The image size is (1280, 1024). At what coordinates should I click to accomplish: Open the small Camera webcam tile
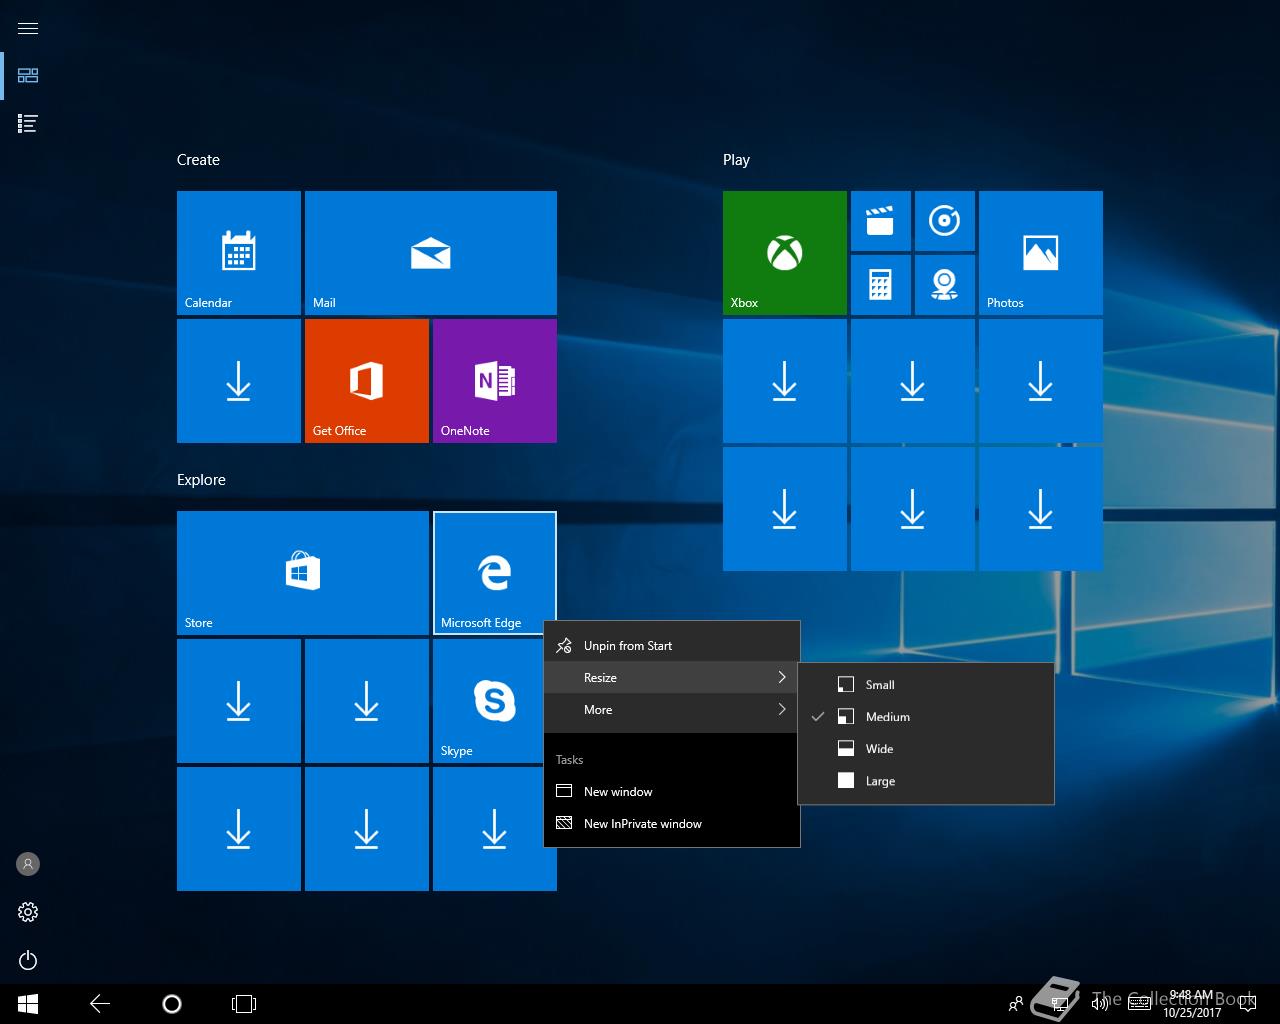[945, 285]
